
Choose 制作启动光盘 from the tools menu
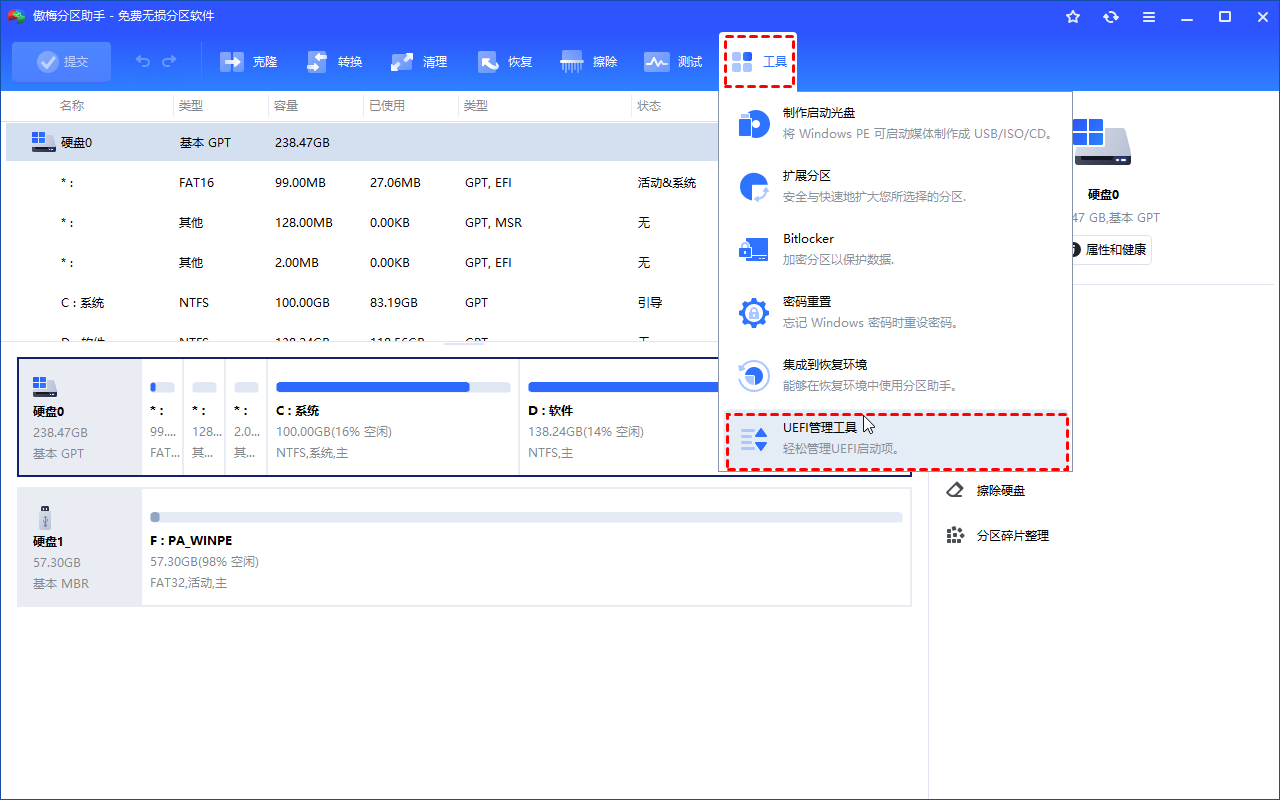coord(896,123)
